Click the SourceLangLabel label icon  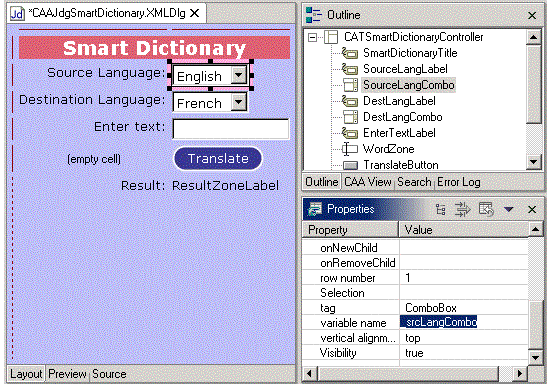click(x=350, y=69)
